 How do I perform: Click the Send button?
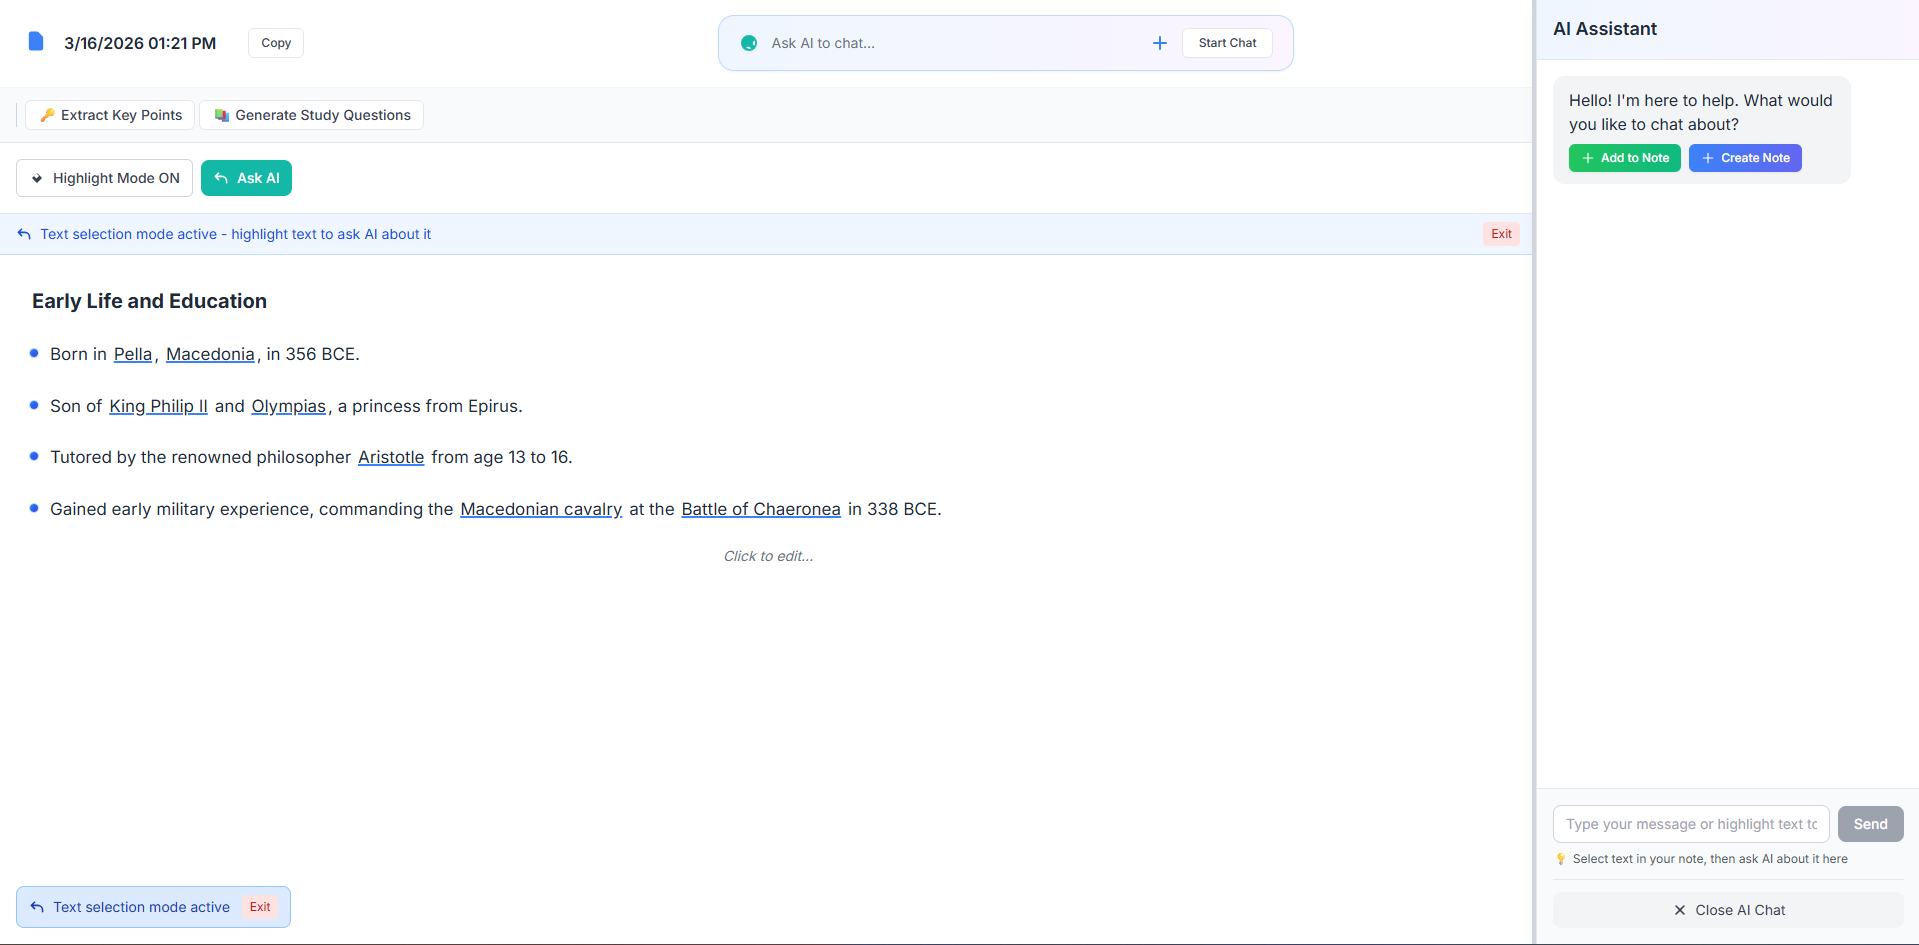click(1870, 824)
